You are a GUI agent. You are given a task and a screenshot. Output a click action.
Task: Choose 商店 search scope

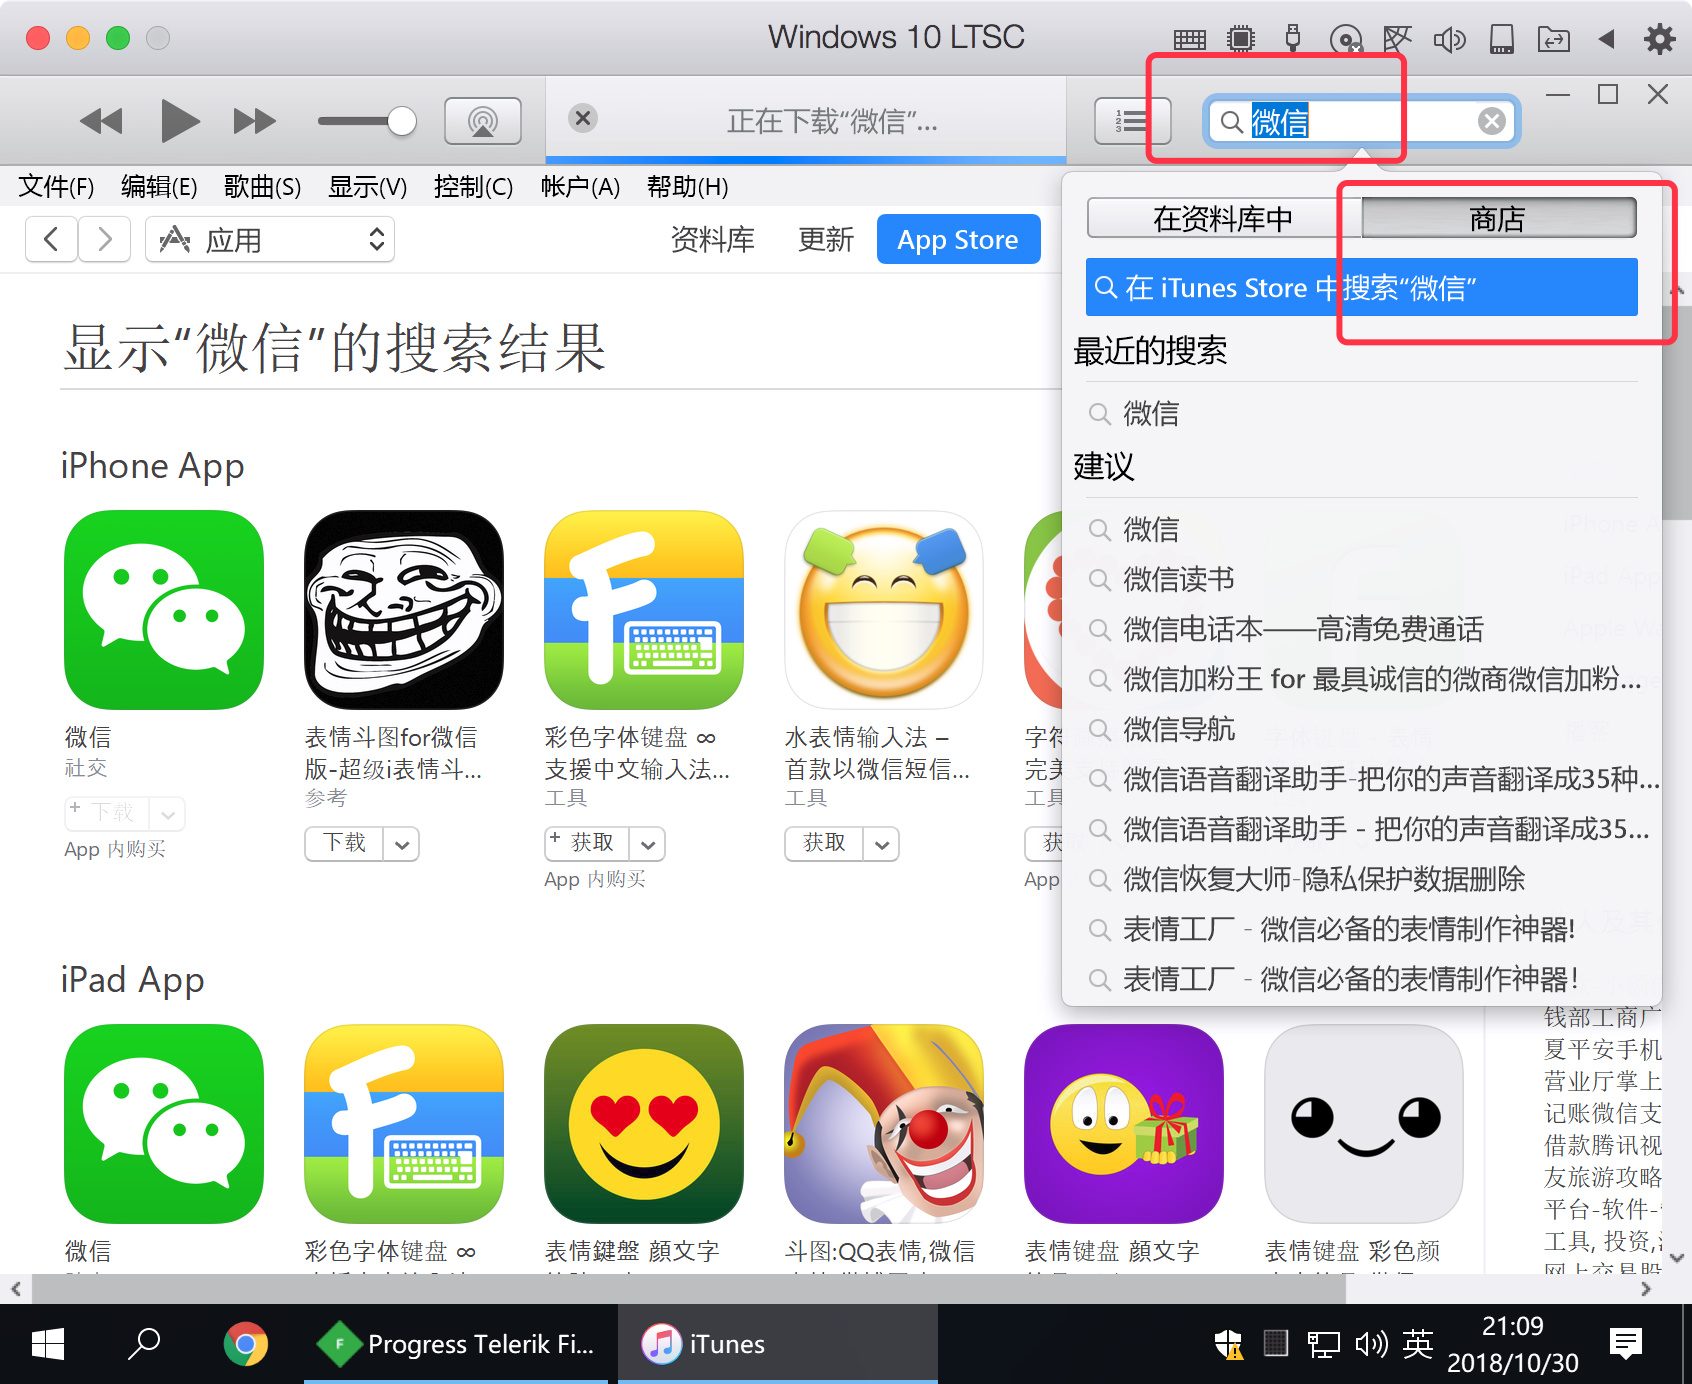pyautogui.click(x=1498, y=218)
